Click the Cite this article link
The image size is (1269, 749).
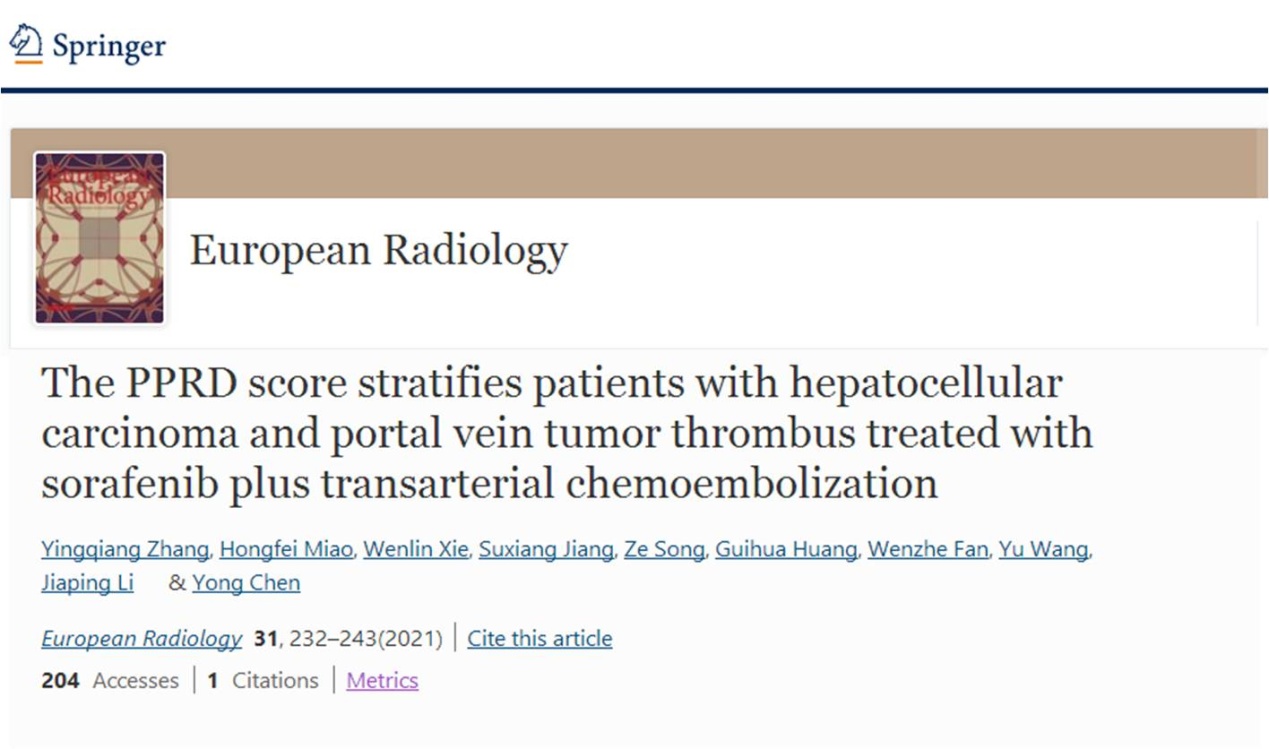(540, 638)
